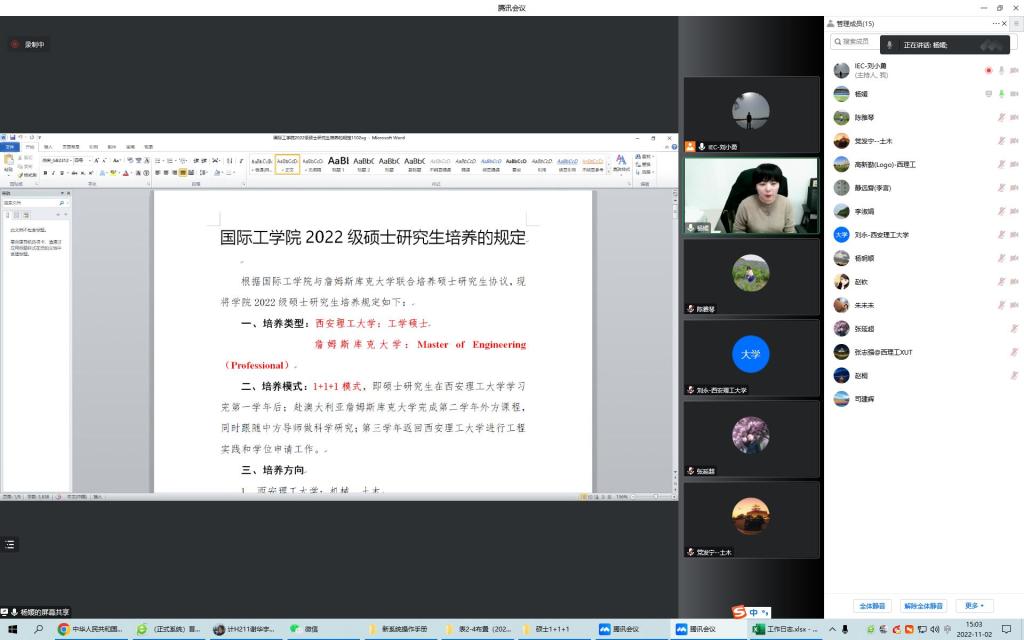Open WeChat 微信 from the taskbar

(x=304, y=629)
